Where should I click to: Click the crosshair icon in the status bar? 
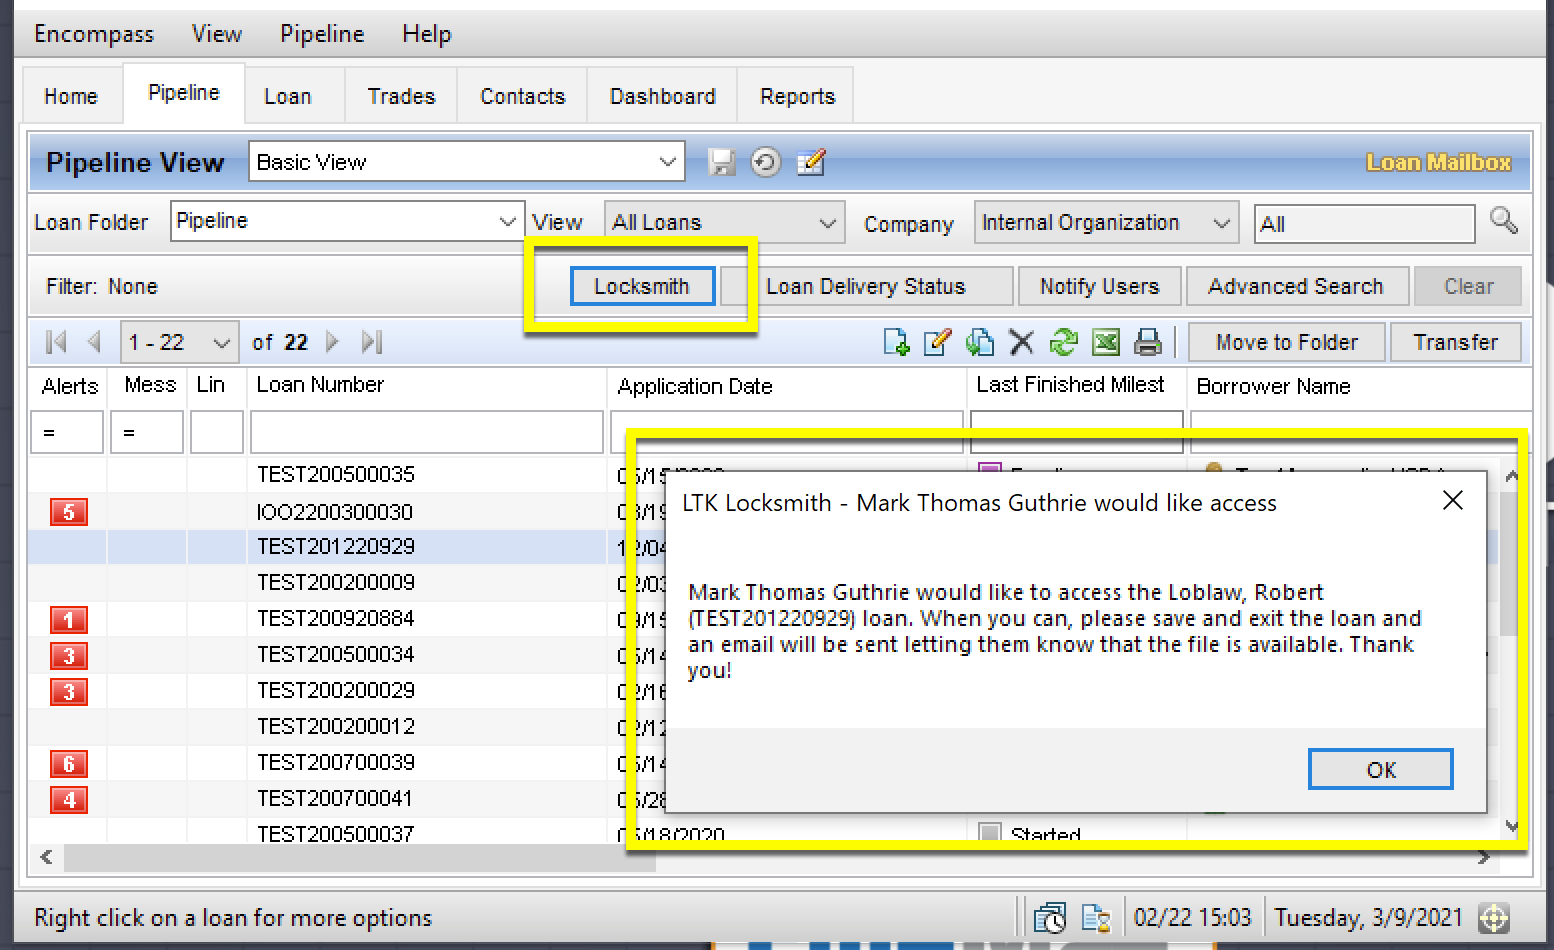click(1493, 917)
